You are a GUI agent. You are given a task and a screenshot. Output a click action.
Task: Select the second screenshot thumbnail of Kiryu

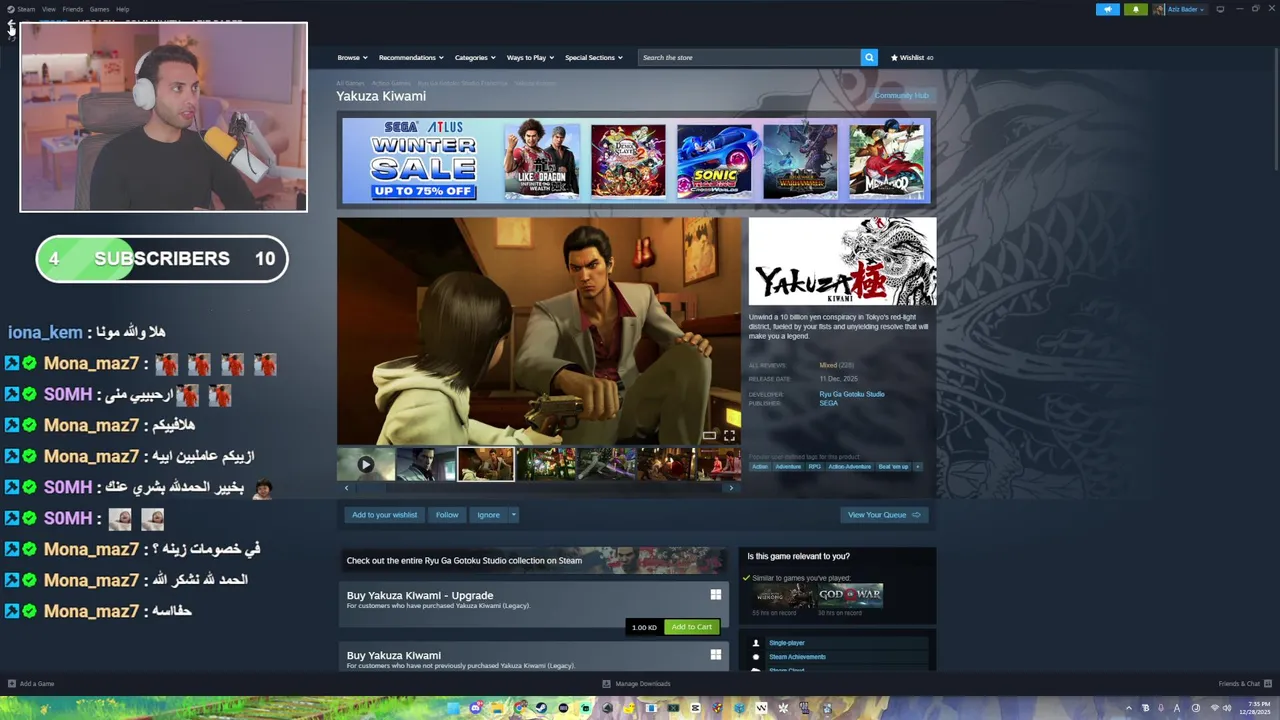point(425,464)
